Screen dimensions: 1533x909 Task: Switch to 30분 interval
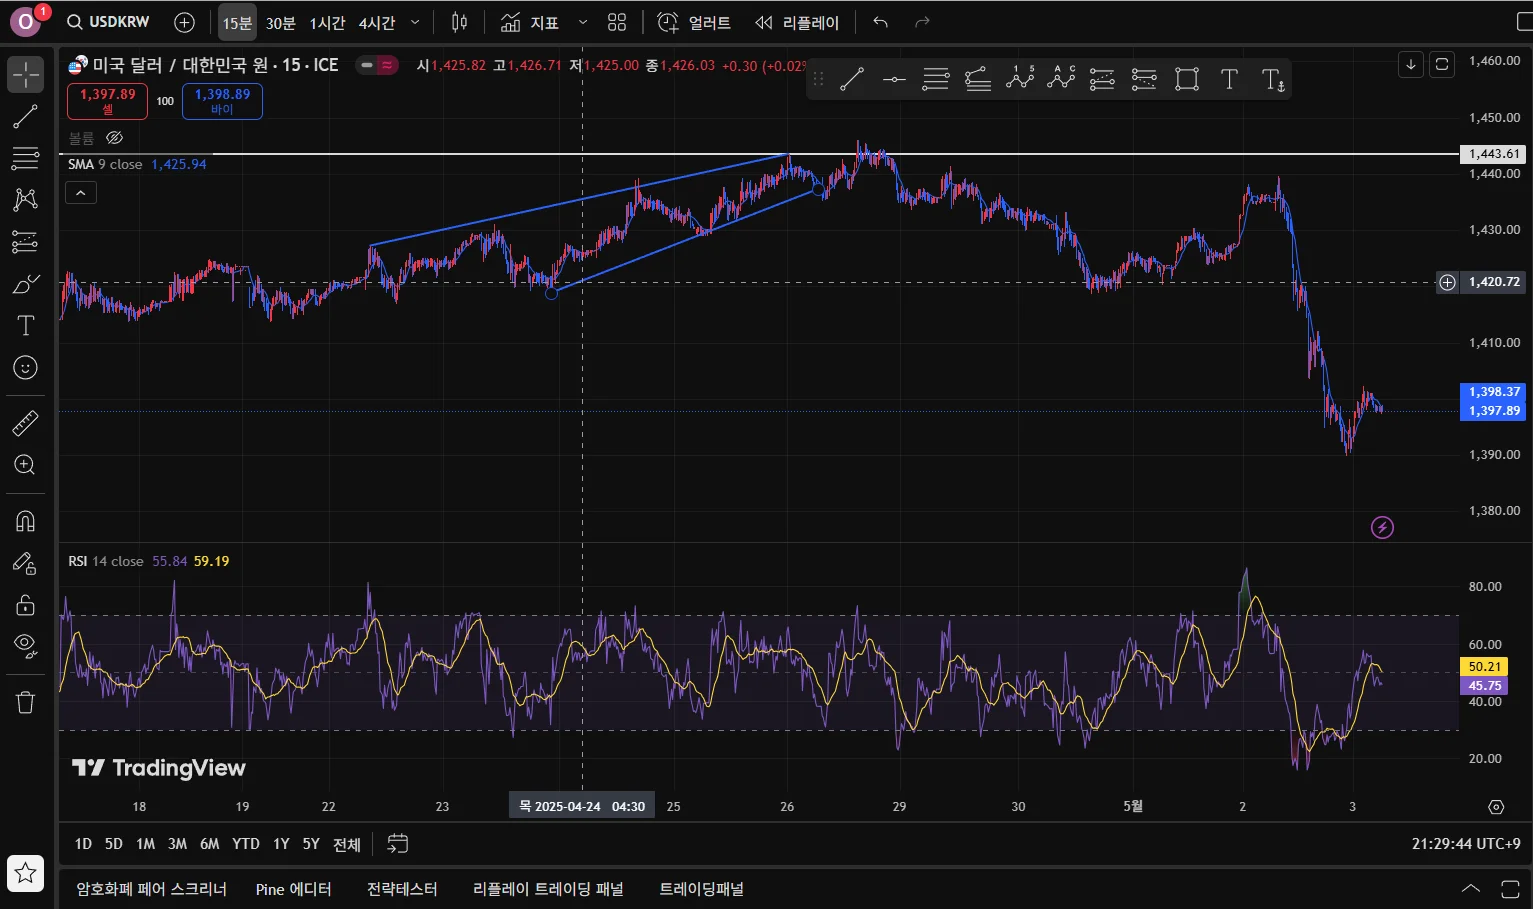(281, 22)
